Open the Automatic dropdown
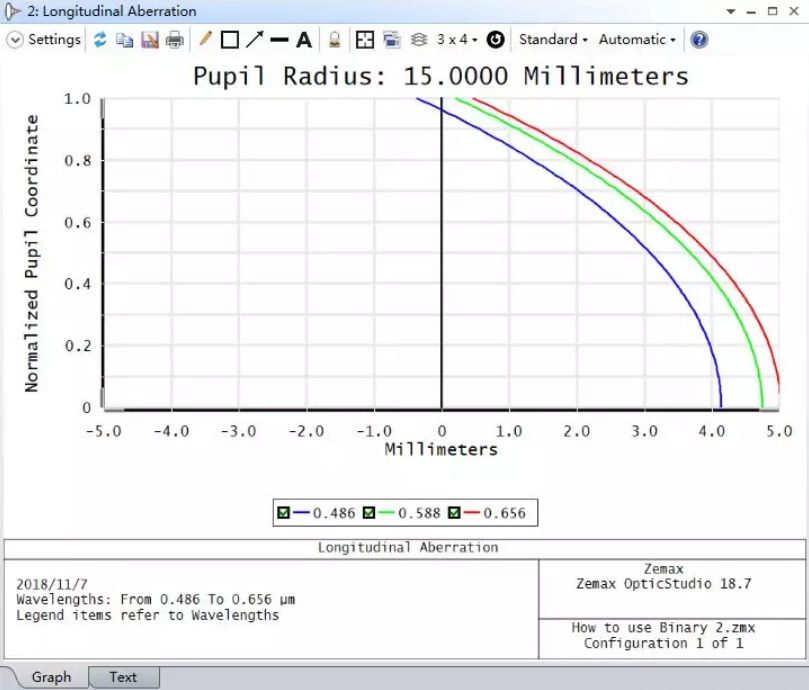Screen dimensions: 809x690 pos(636,40)
